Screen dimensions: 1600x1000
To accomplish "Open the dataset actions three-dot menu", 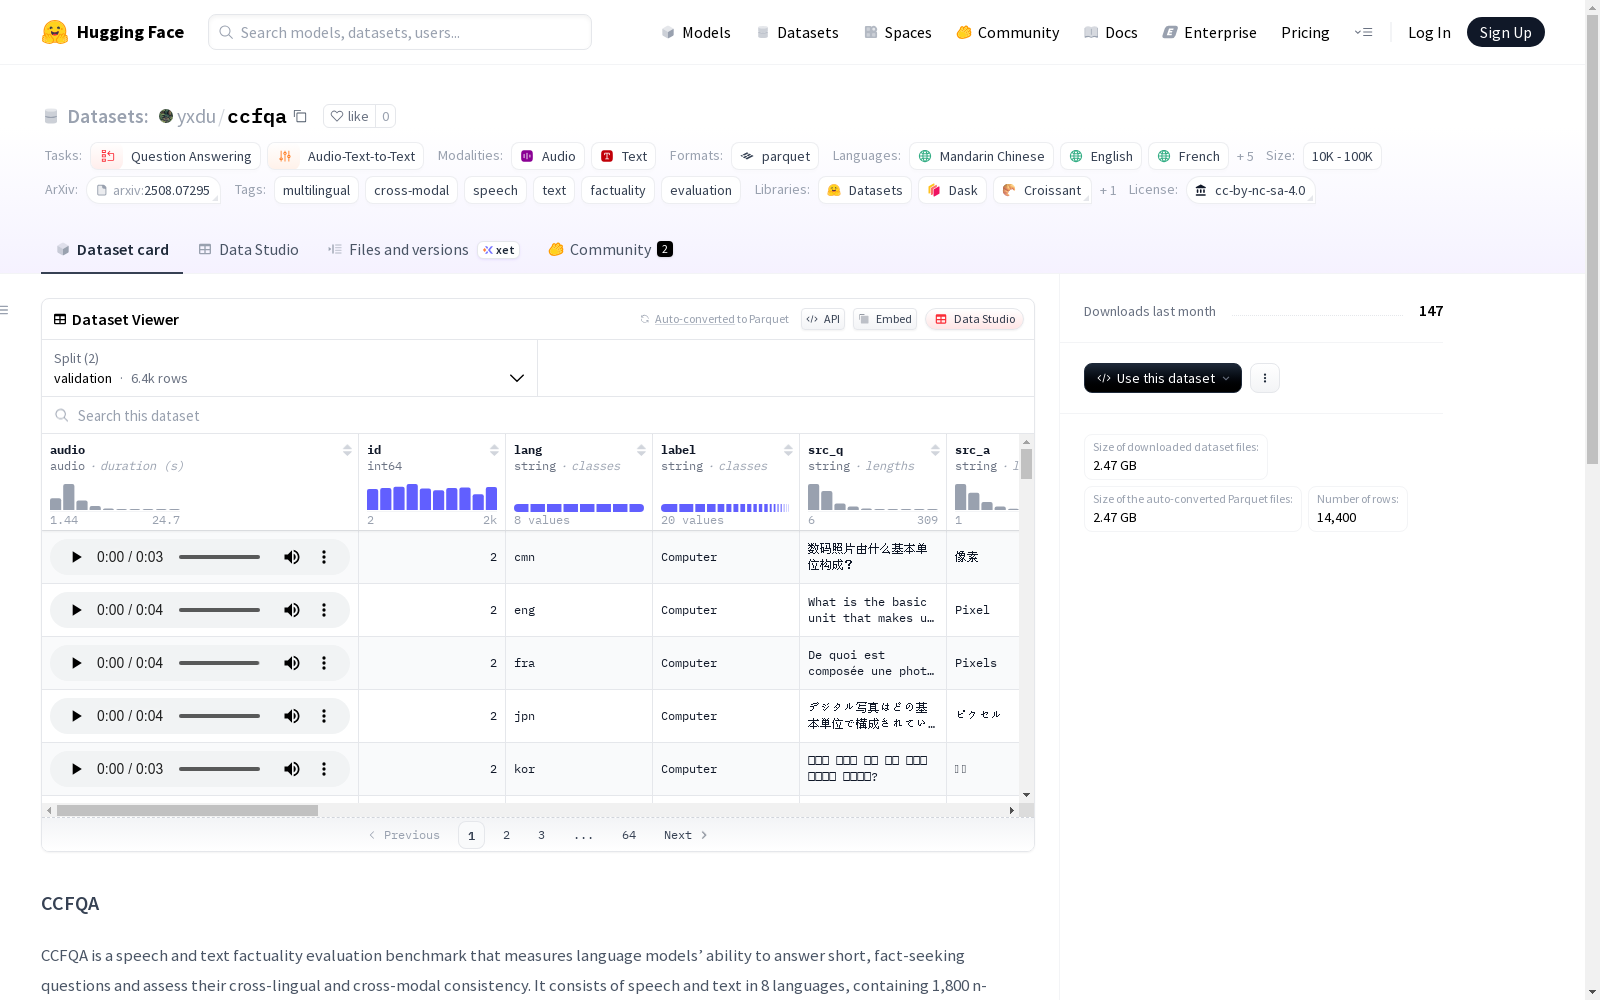I will (x=1265, y=378).
